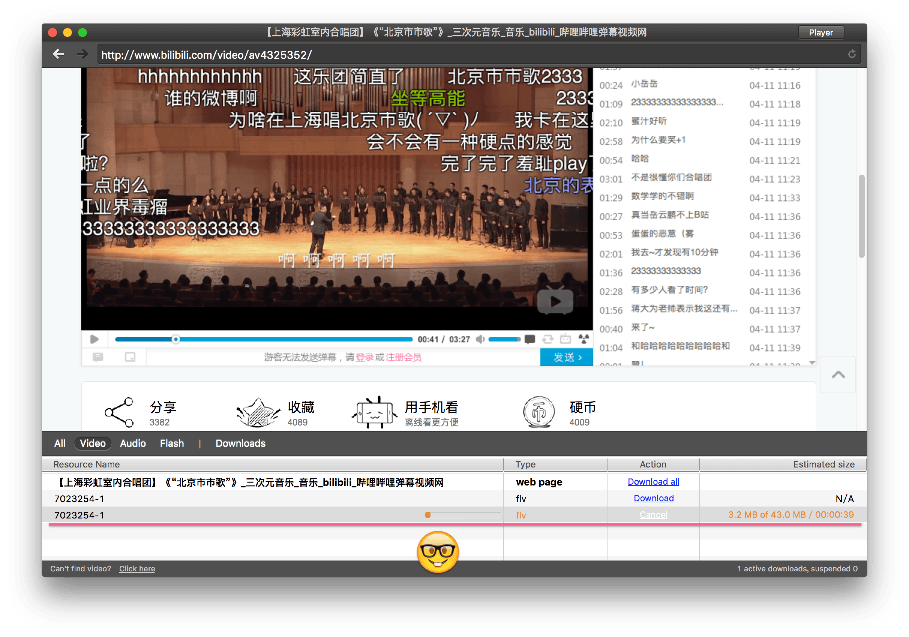Click the down arrow of comment list scrollbar
Screen dimensions: 909x637
812,363
